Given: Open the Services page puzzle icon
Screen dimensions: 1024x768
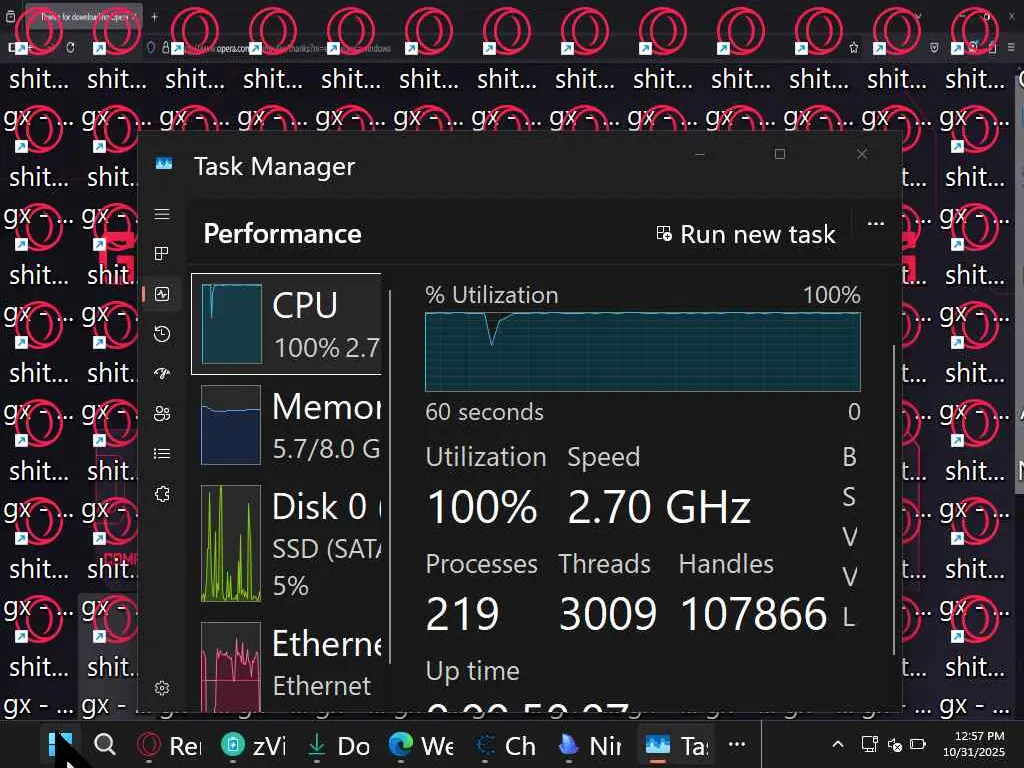Looking at the screenshot, I should click(162, 494).
